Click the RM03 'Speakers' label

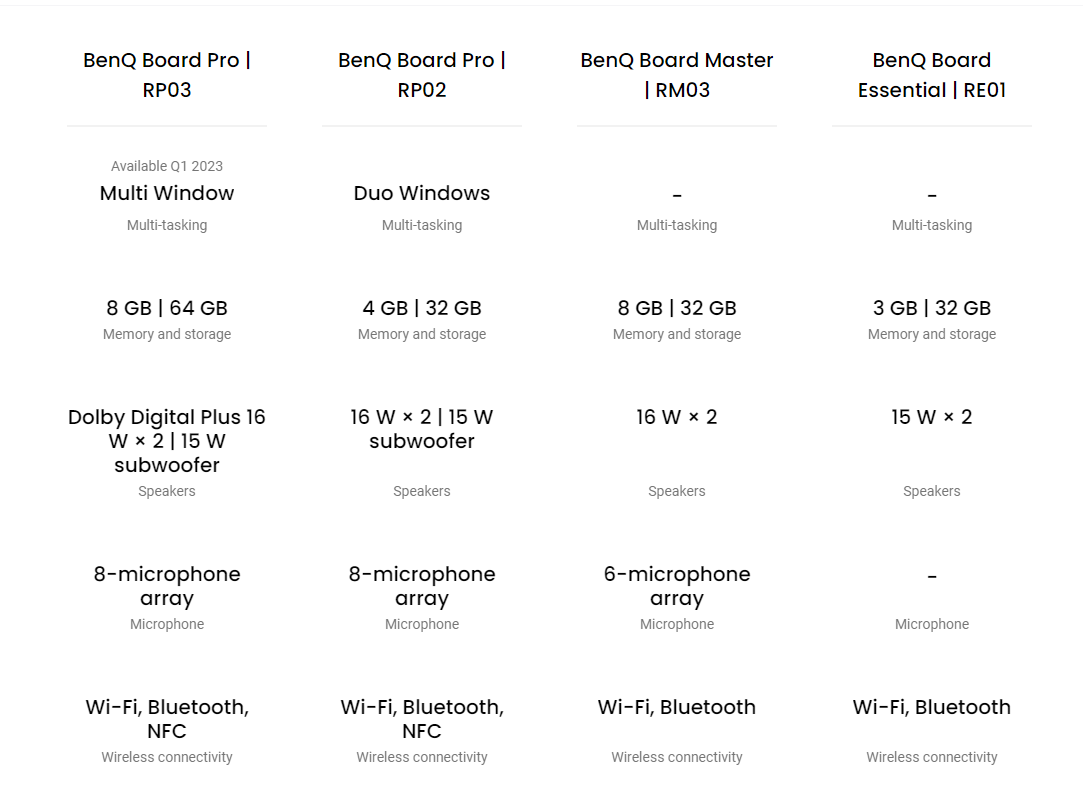pos(677,491)
